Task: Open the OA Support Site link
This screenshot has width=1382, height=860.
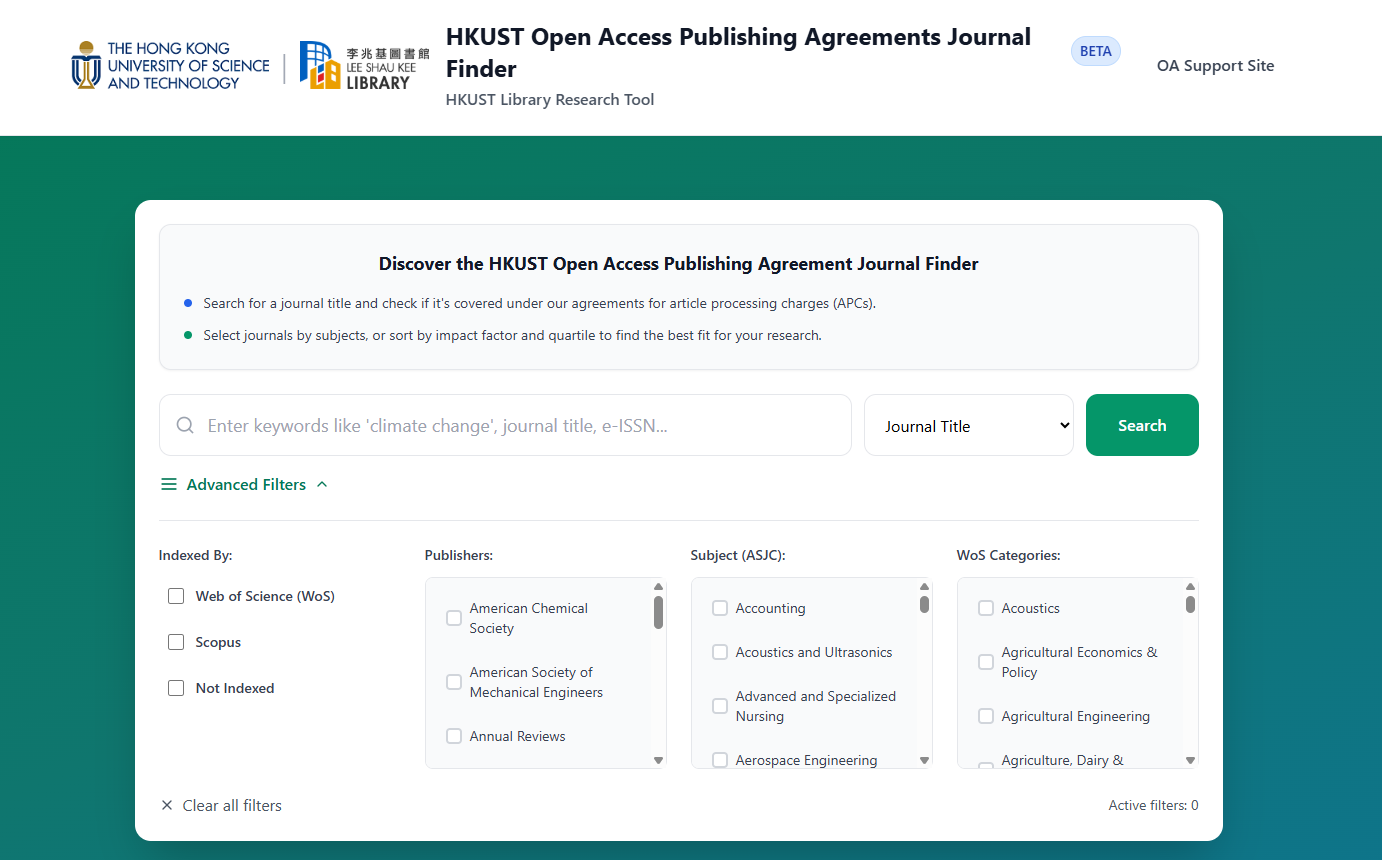Action: click(x=1215, y=66)
